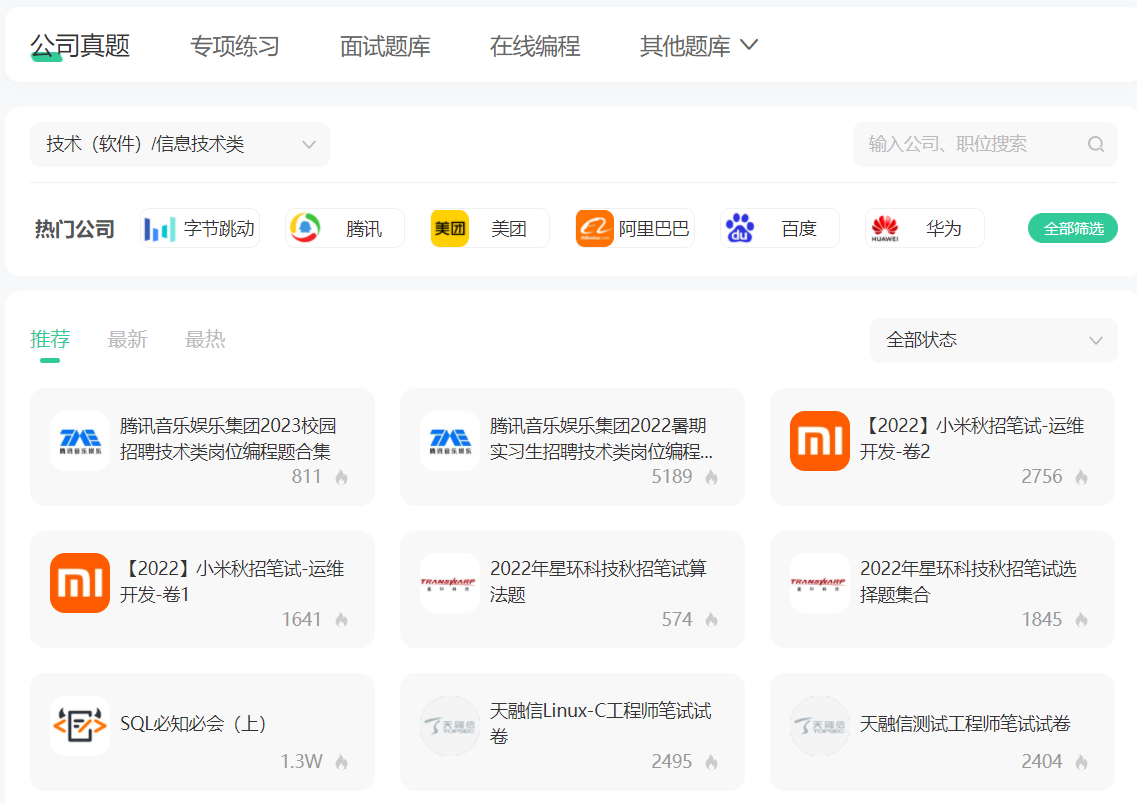Filter by 百度 company

(780, 228)
